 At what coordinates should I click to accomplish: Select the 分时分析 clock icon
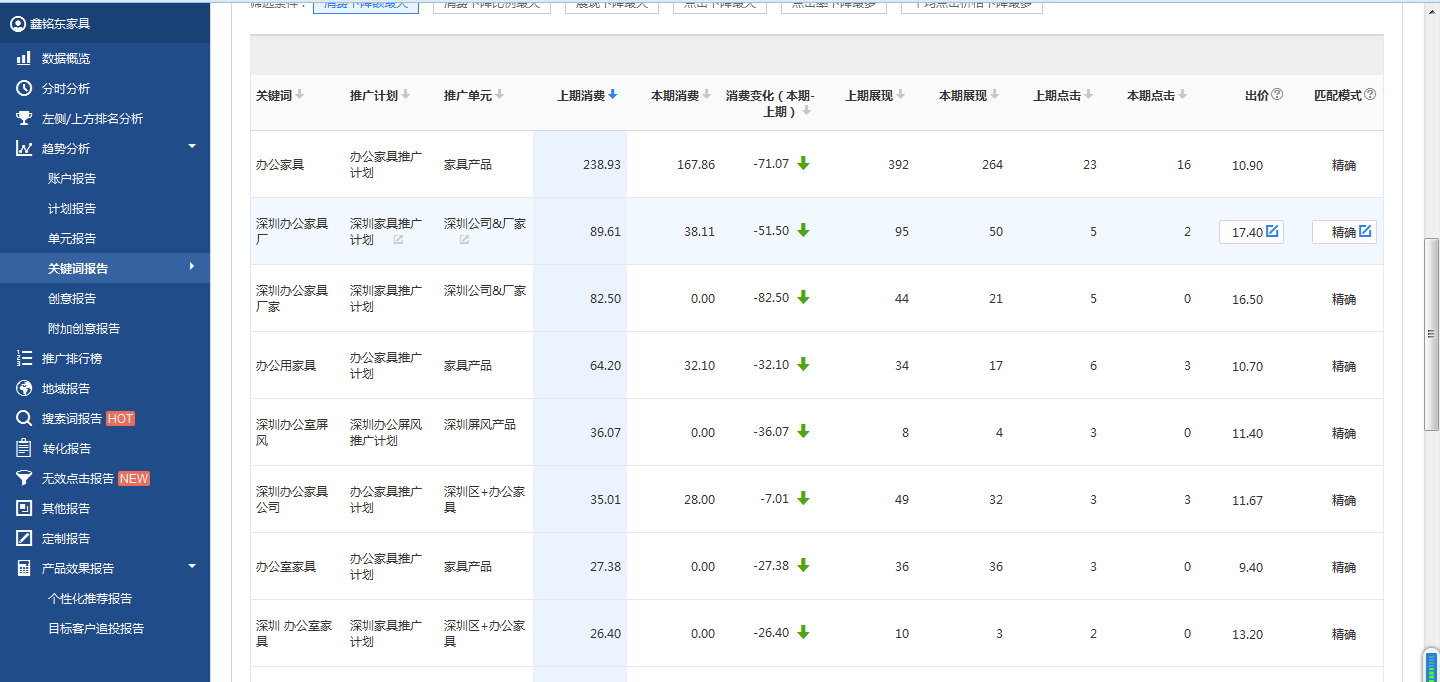coord(23,88)
